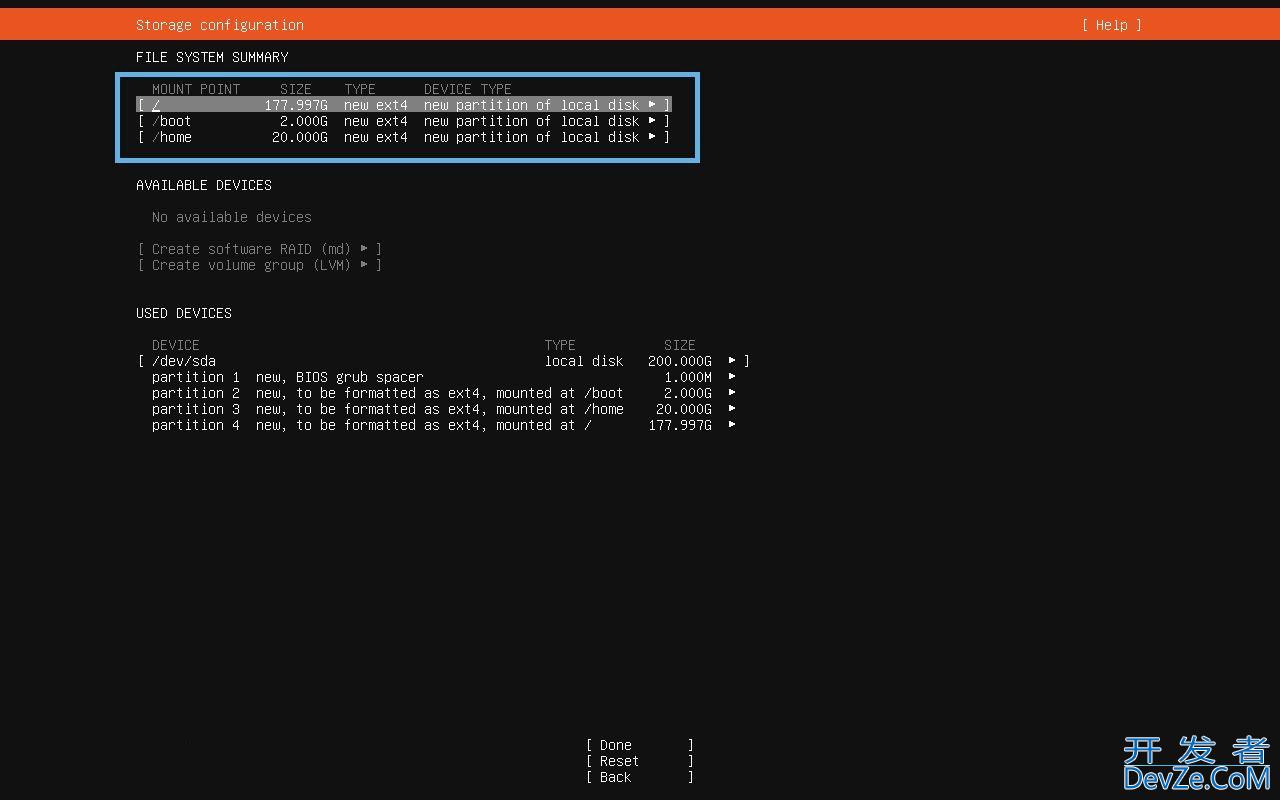Click the 2.000G size in file system summary
Image resolution: width=1280 pixels, height=800 pixels.
(304, 121)
